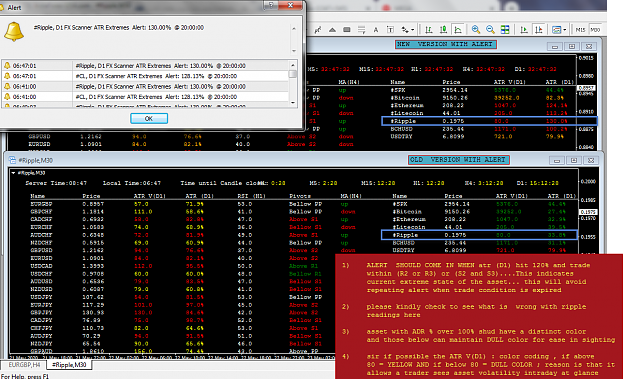The height and width of the screenshot is (379, 625).
Task: Click USDTRY in the upper scanner window
Action: (x=402, y=136)
